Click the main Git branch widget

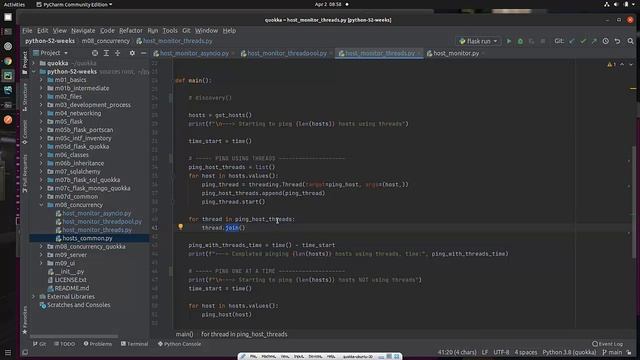click(x=612, y=352)
